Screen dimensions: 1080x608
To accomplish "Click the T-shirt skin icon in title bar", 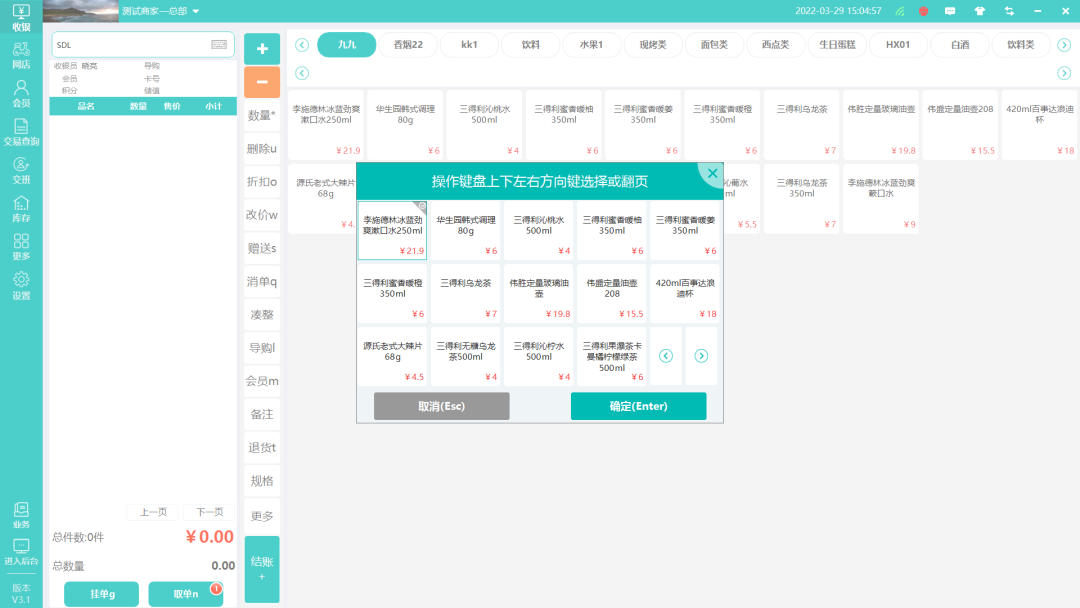I will [979, 11].
